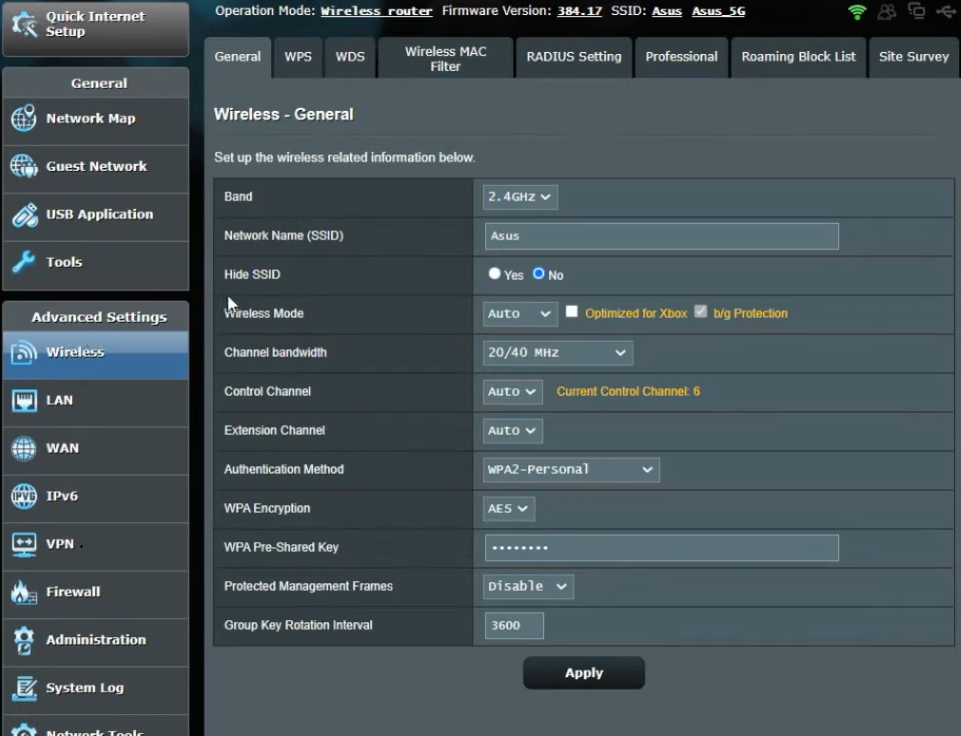Image resolution: width=961 pixels, height=736 pixels.
Task: Click the WiFi signal status icon
Action: pyautogui.click(x=857, y=12)
